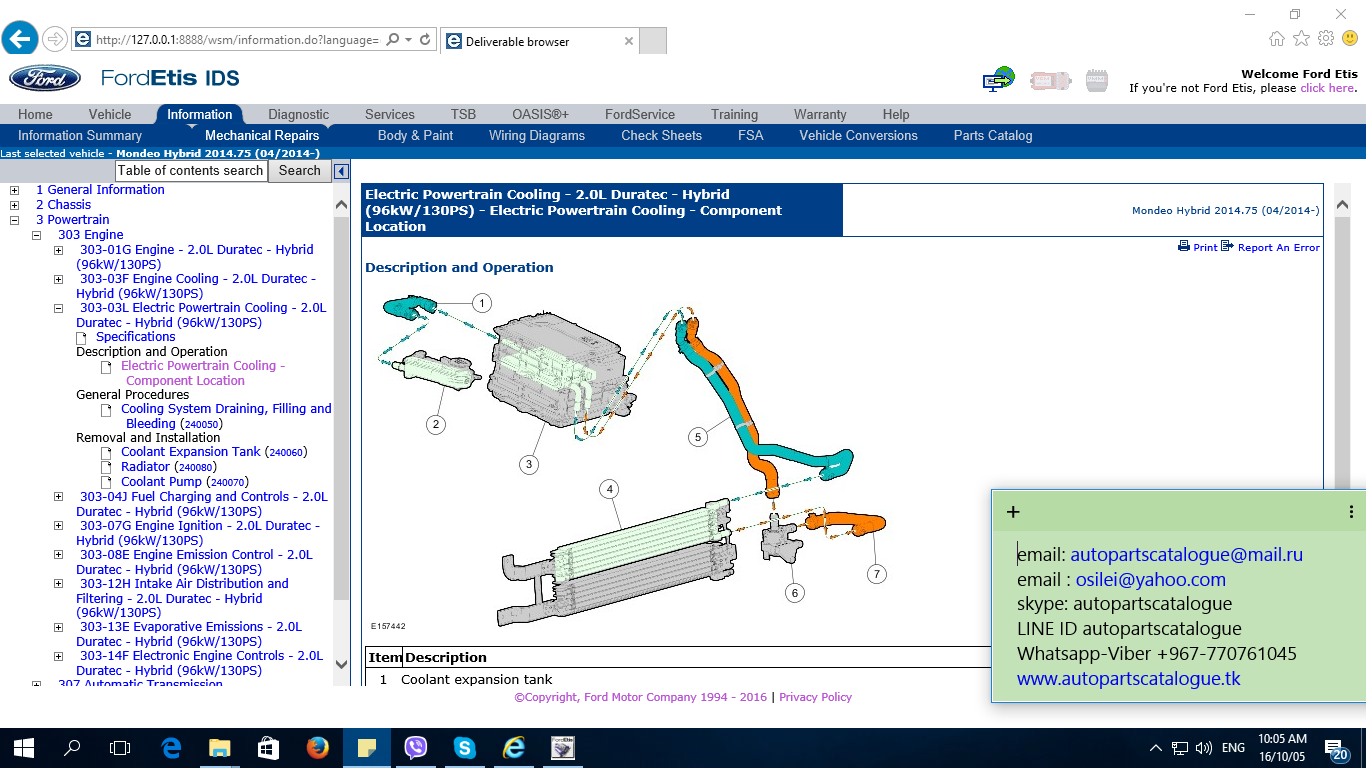1366x768 pixels.
Task: Click the vehicle connection computer icon
Action: pyautogui.click(x=998, y=80)
